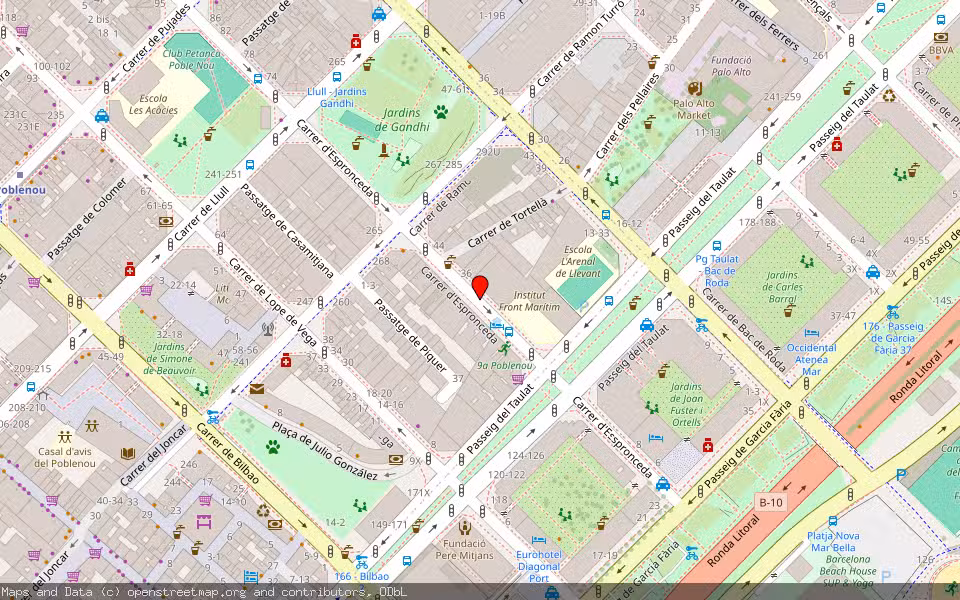
Task: Select the paw icon at Plaça de Julio González
Action: (x=273, y=447)
